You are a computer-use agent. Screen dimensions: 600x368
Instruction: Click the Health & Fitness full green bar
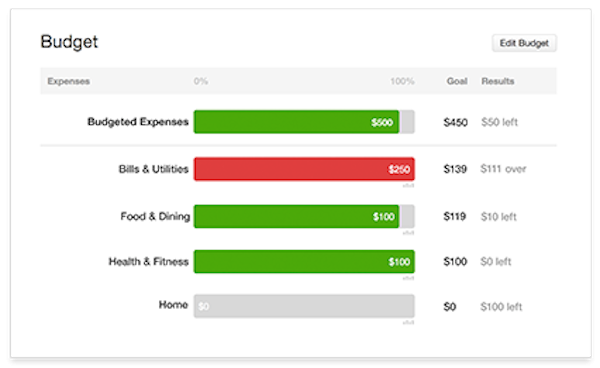click(304, 261)
